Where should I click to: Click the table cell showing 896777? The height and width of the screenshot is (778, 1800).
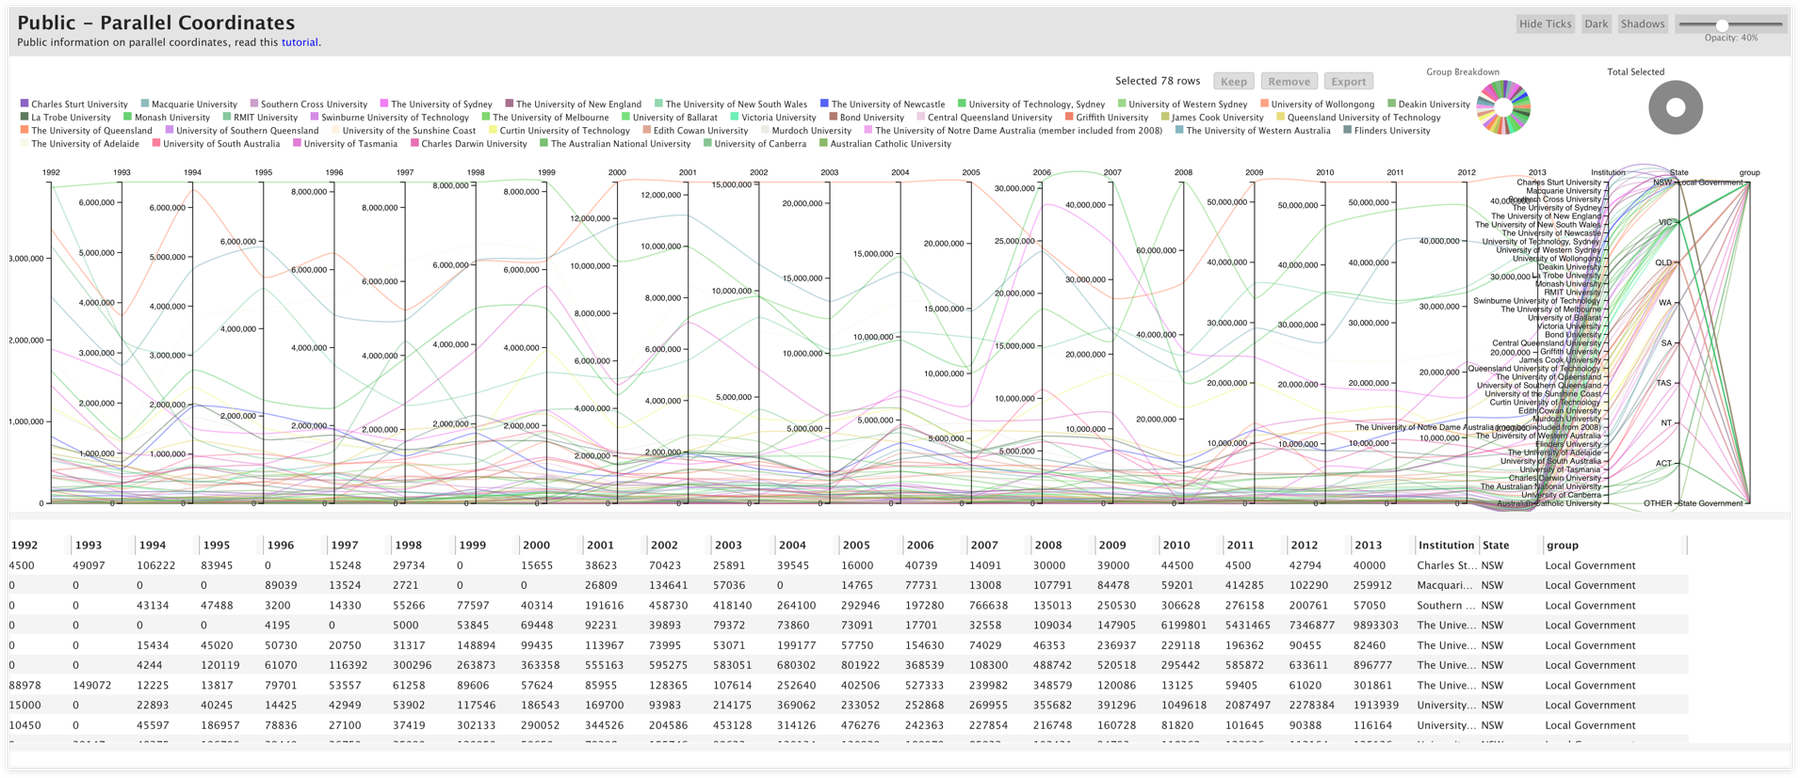(x=1373, y=665)
